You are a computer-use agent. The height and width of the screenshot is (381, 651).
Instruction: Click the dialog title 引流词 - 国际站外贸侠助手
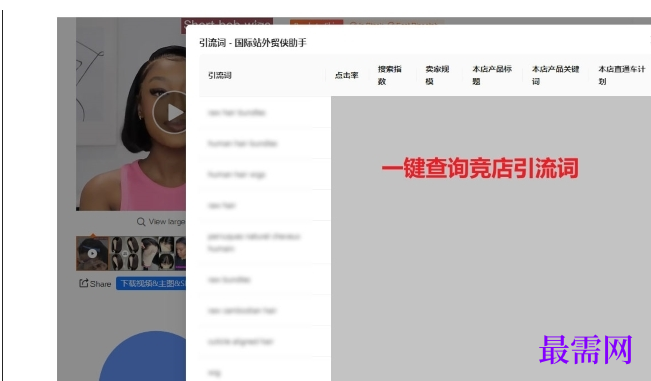(253, 43)
